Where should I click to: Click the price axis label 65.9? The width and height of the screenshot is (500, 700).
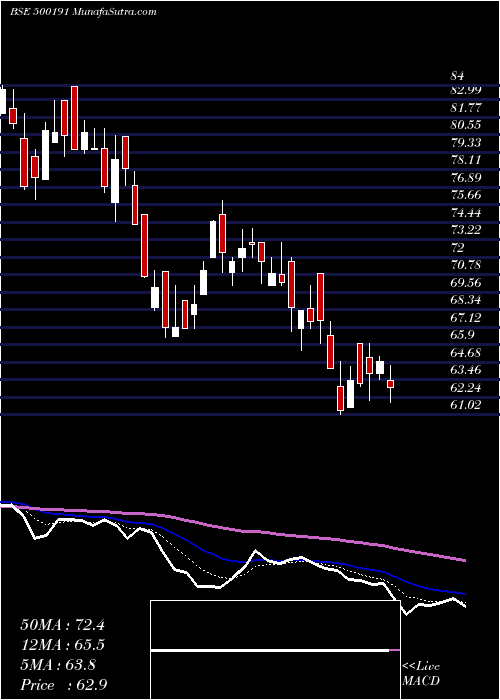click(x=462, y=335)
